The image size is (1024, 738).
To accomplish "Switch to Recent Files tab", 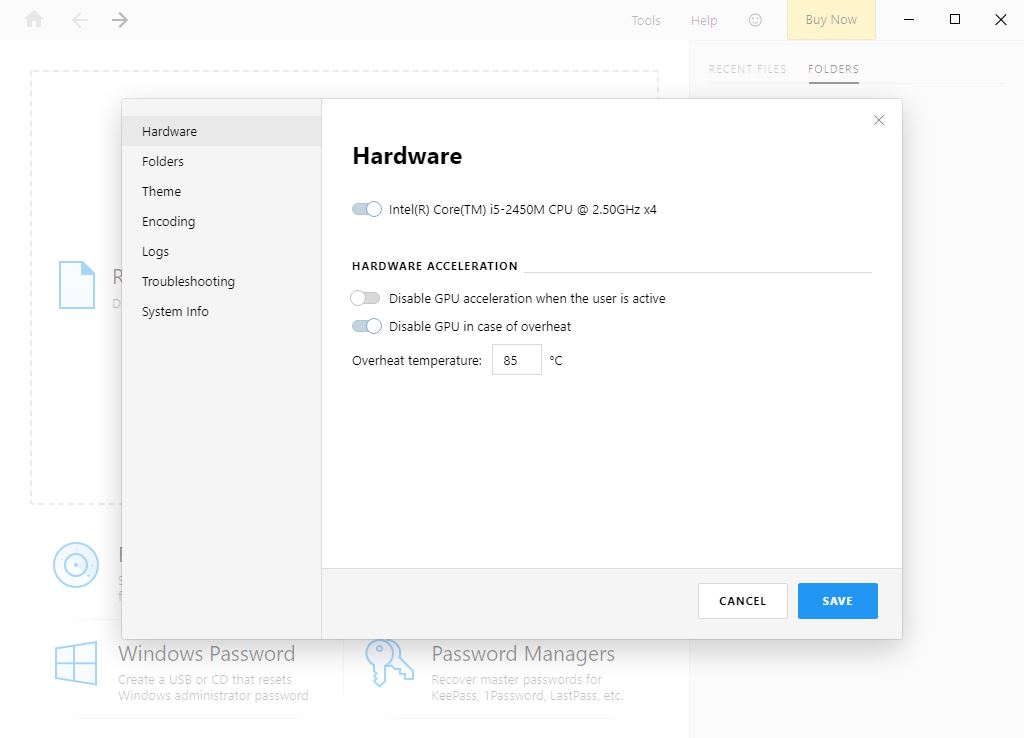I will click(747, 69).
